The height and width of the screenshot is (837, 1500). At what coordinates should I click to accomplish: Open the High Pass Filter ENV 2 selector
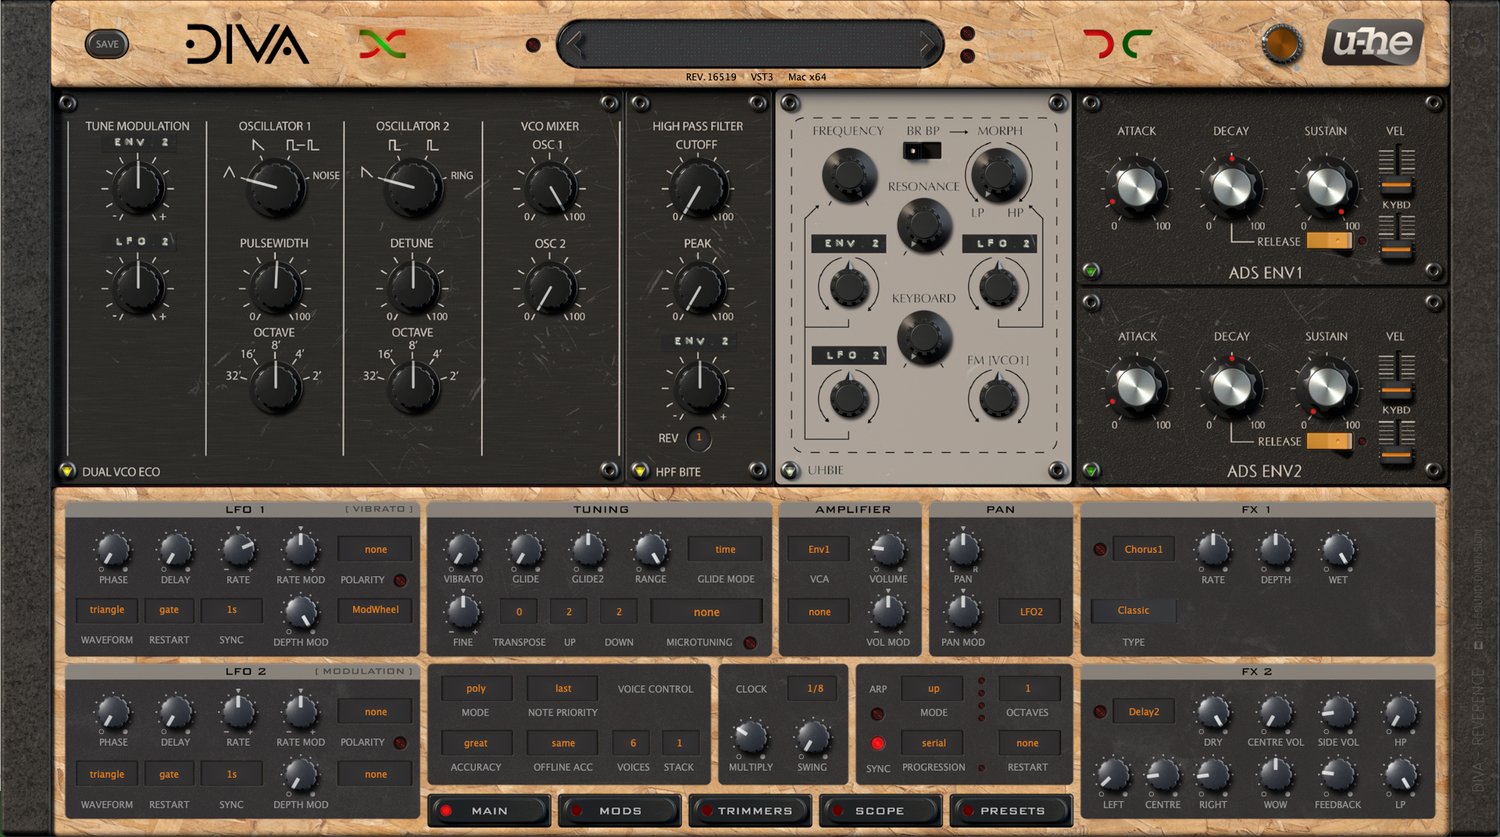(x=699, y=342)
